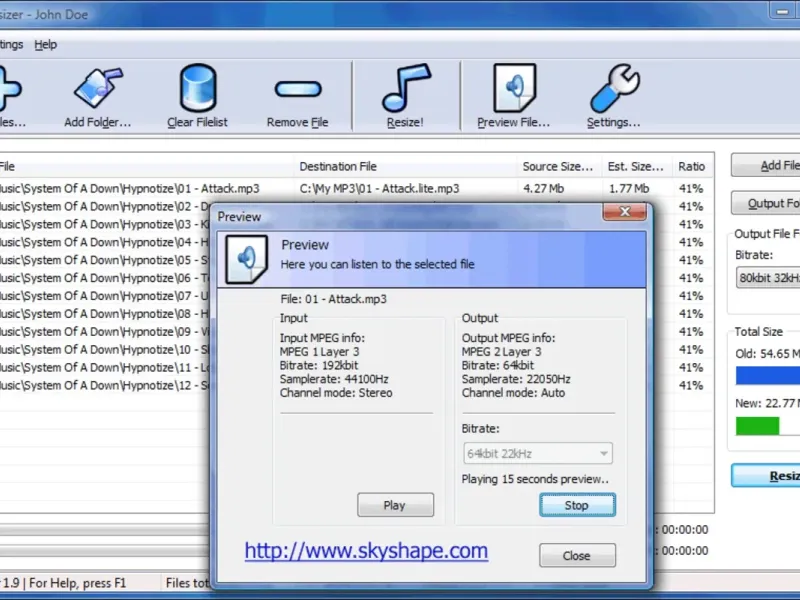Click the speaker icon in Preview header
800x600 pixels.
(246, 259)
